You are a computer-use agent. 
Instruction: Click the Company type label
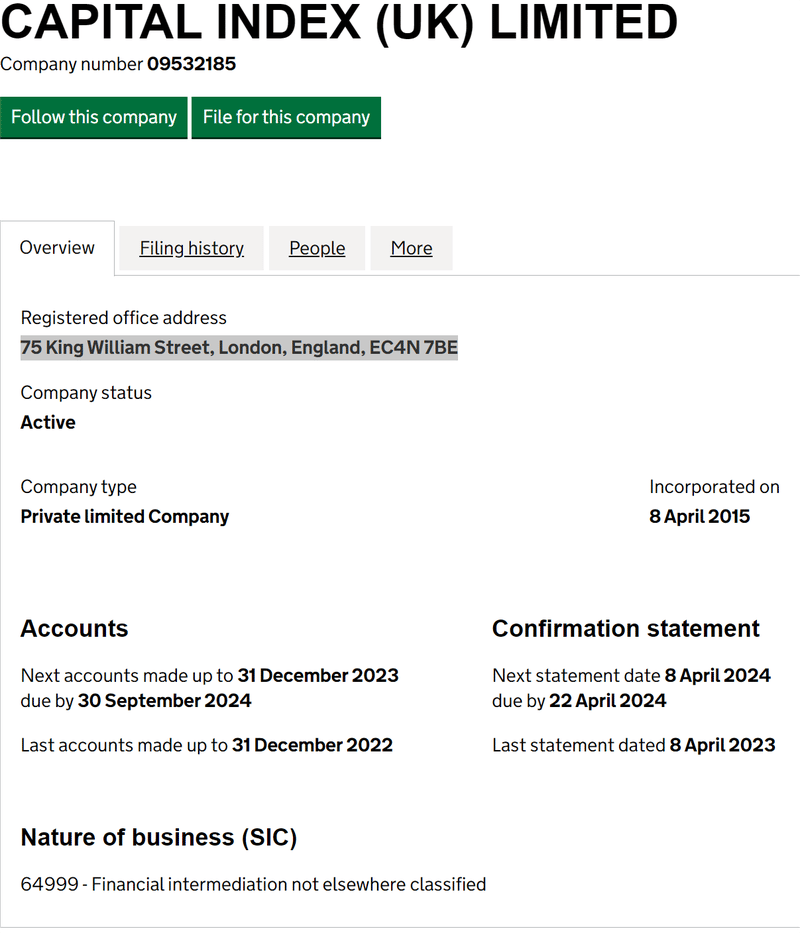tap(79, 487)
